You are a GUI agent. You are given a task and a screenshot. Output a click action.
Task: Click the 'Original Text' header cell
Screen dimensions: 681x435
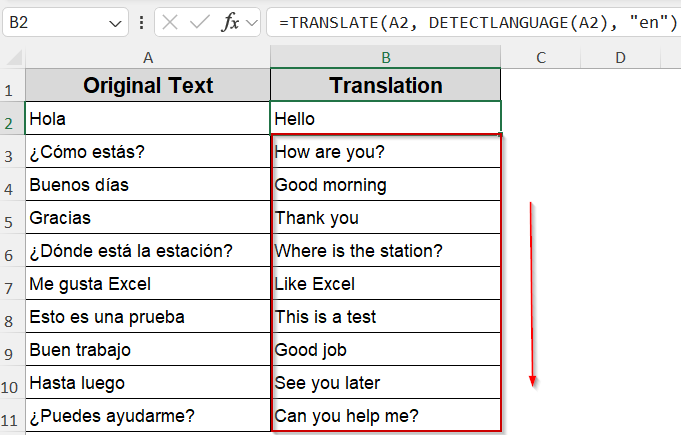pos(148,85)
